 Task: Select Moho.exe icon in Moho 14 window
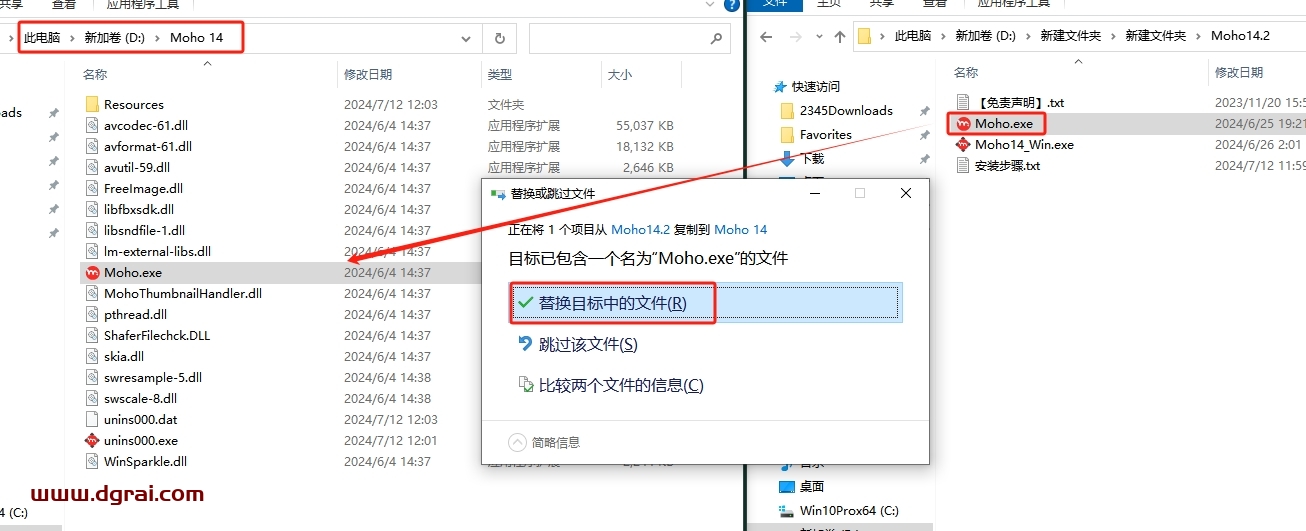click(92, 272)
